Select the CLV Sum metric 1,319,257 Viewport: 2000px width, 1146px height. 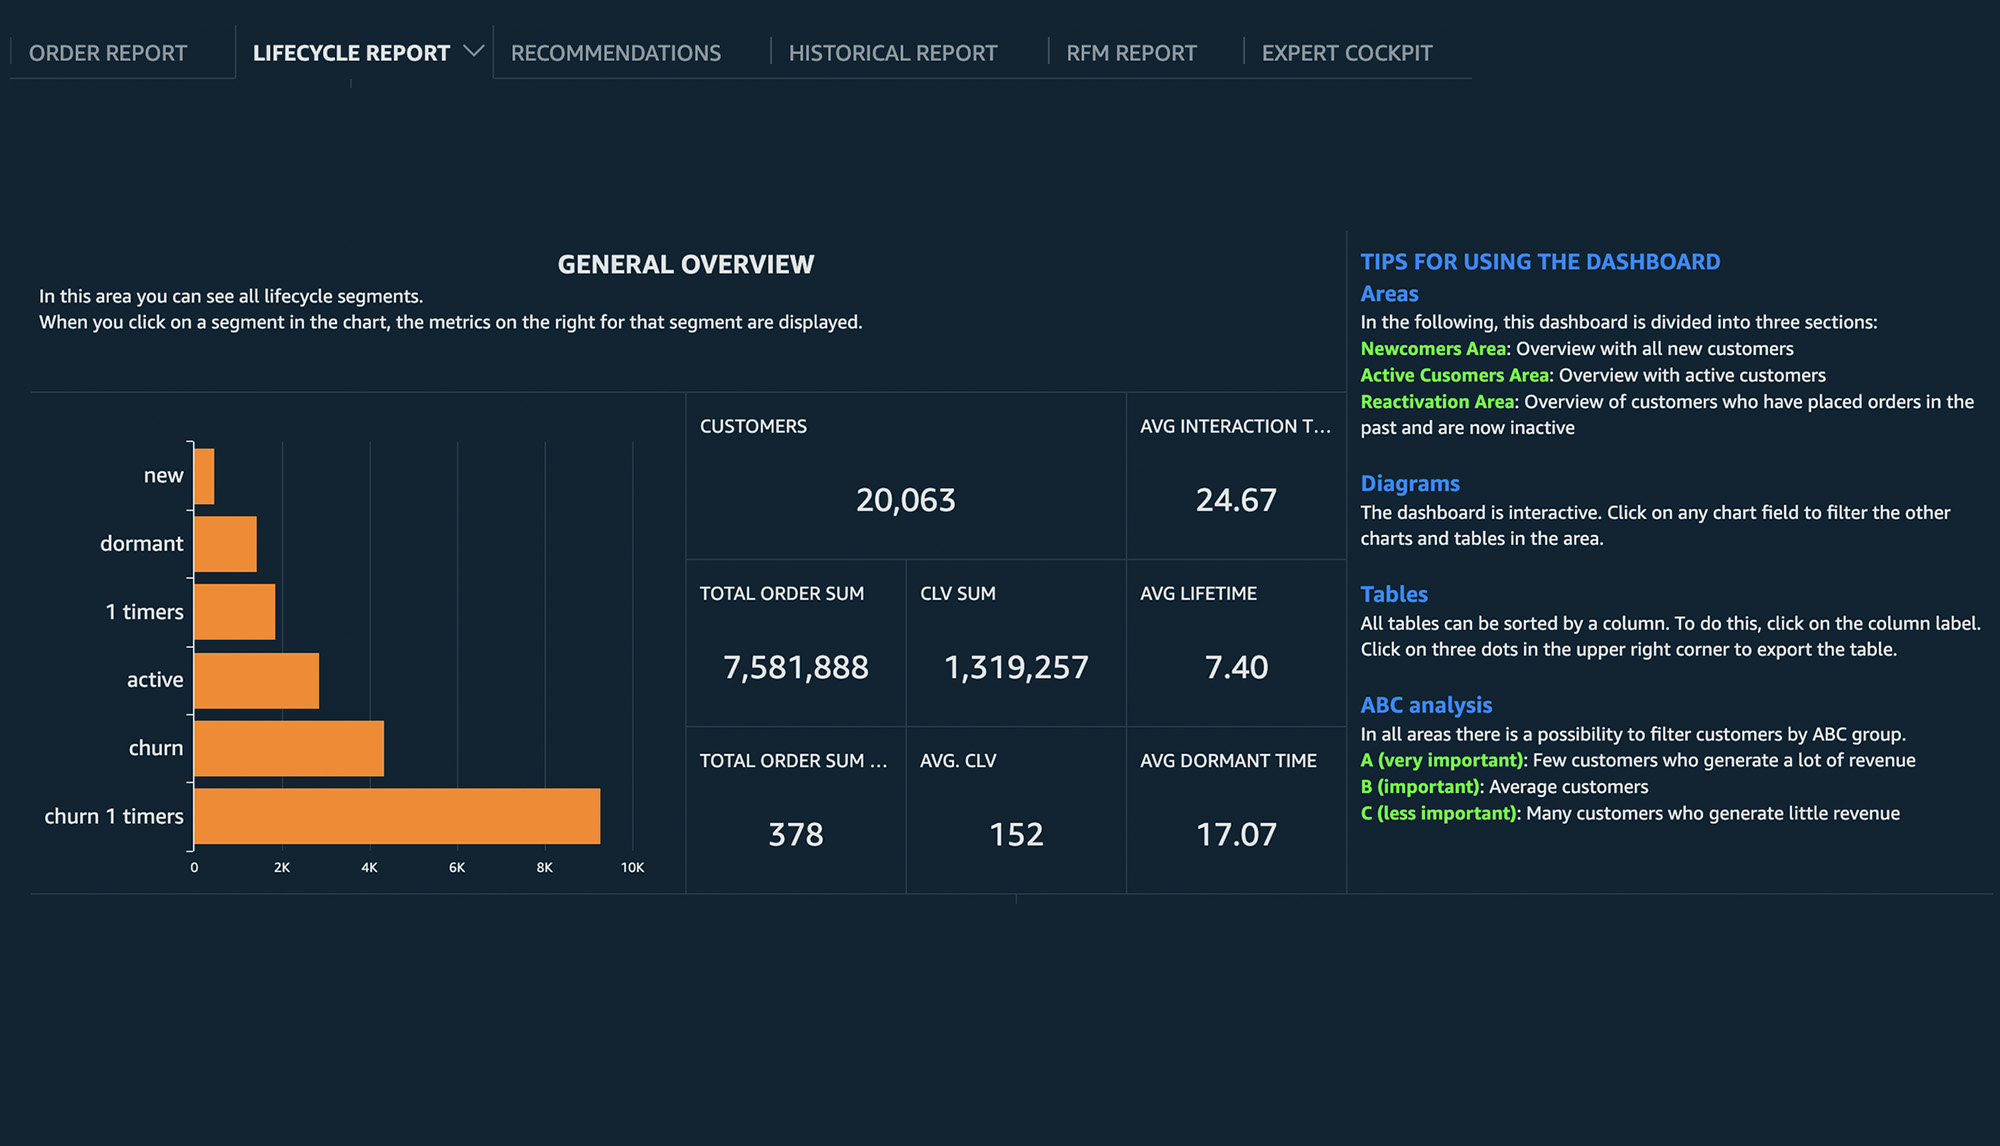1015,667
